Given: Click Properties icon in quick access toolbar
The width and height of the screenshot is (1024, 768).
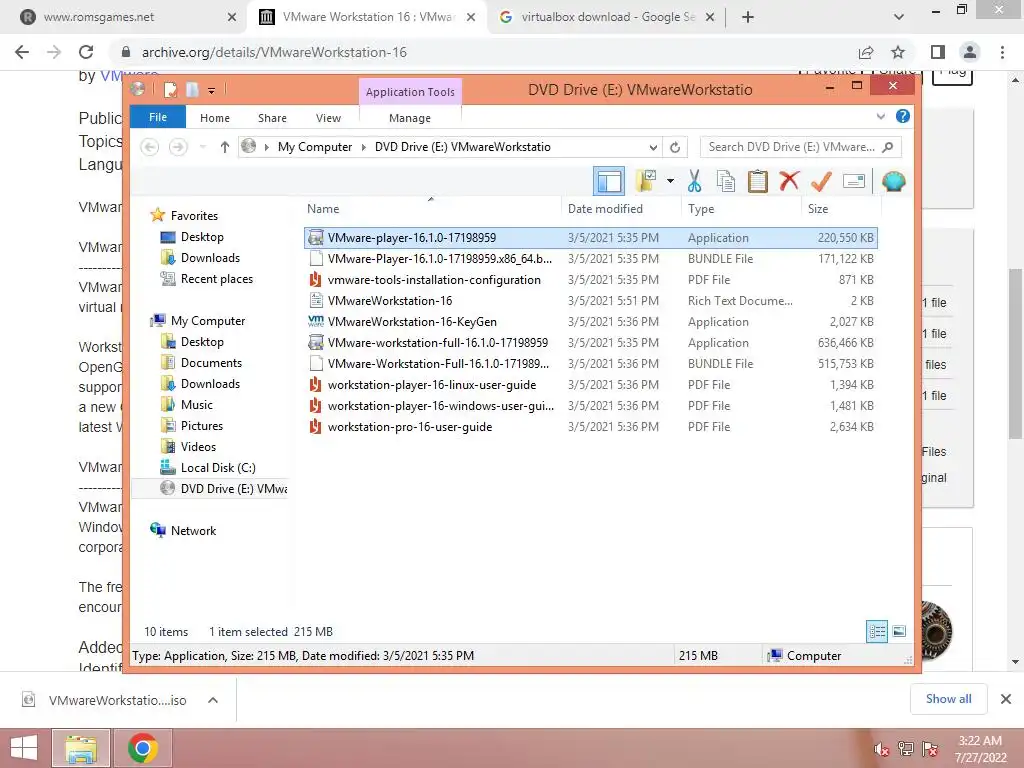Looking at the screenshot, I should (170, 89).
